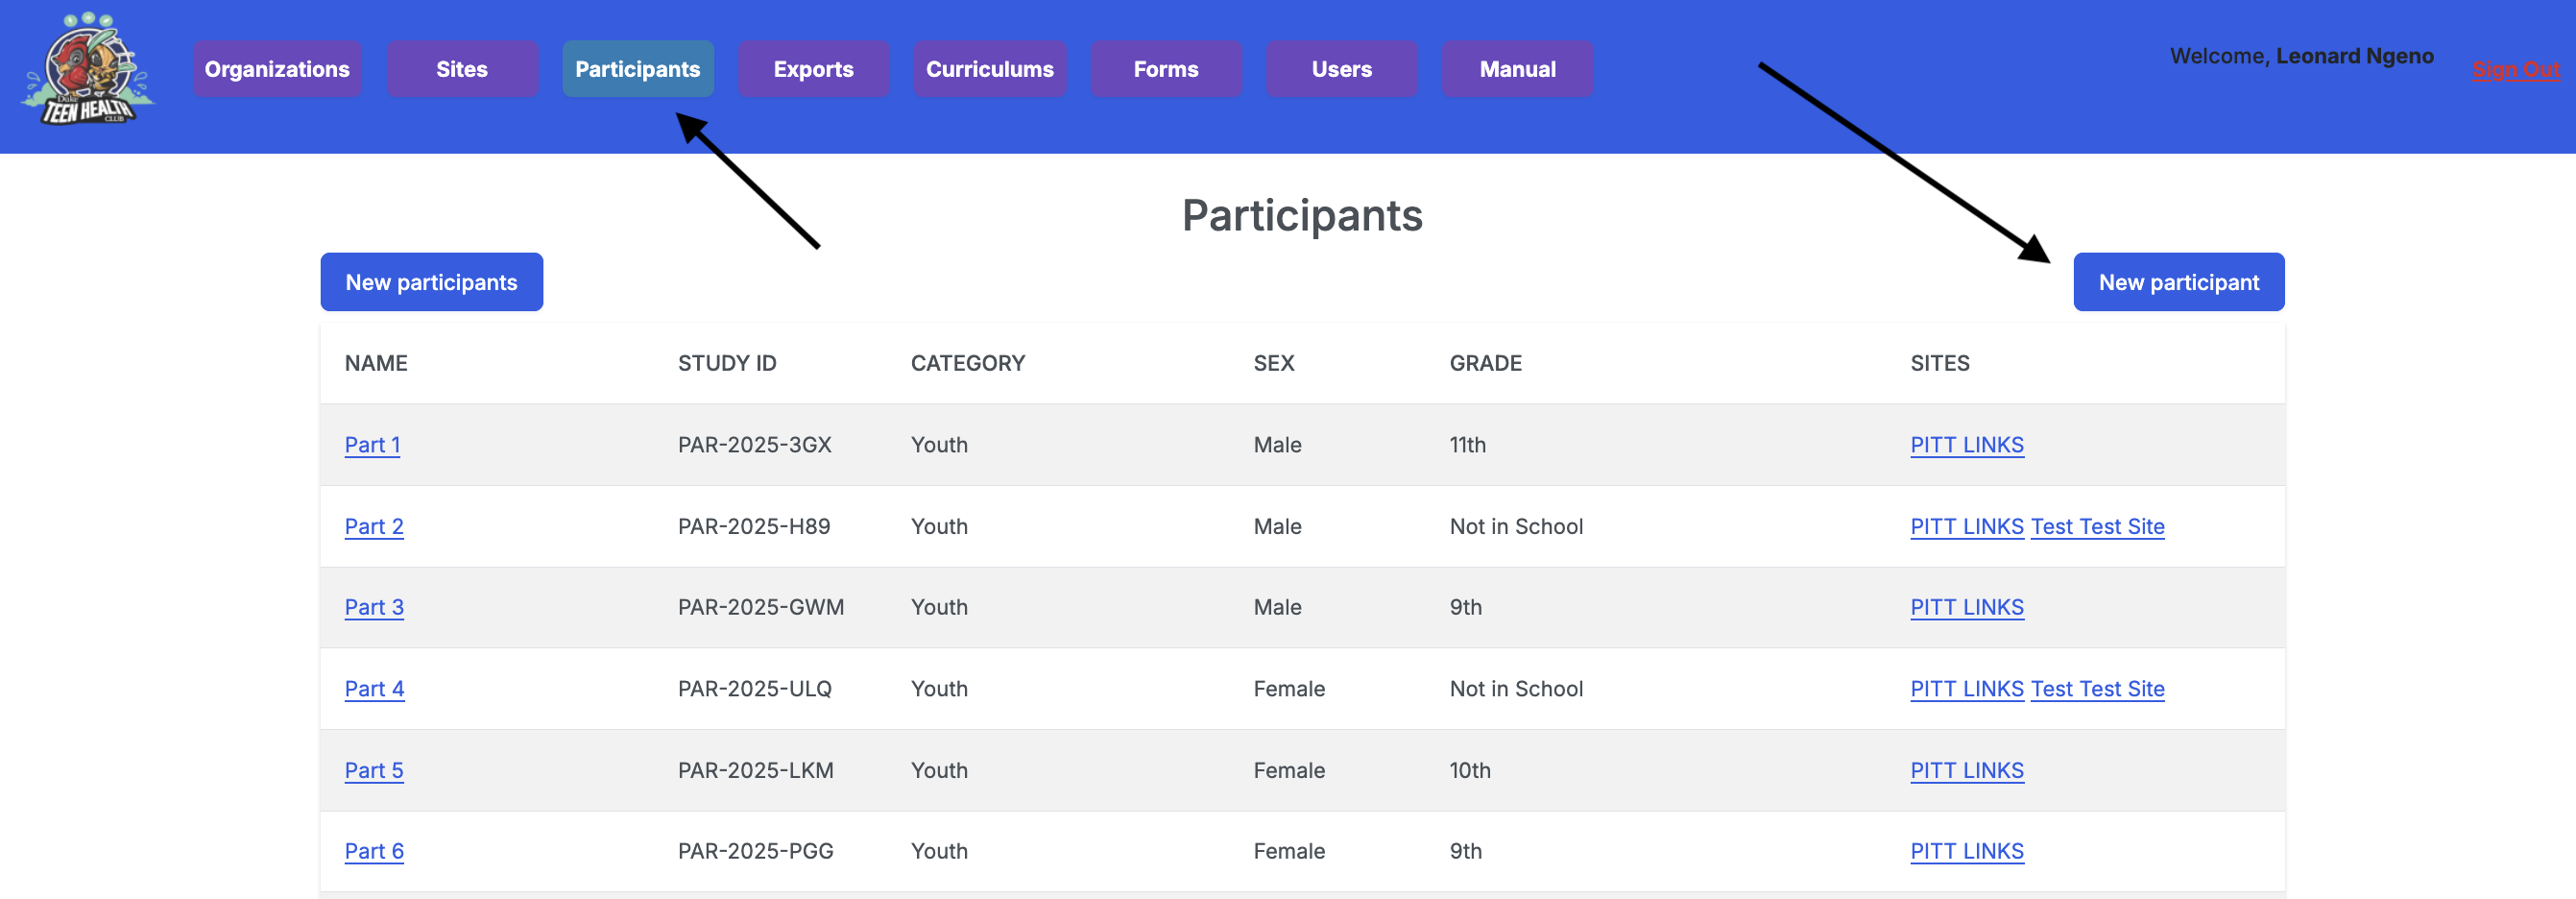
Task: Open participant Part 1
Action: 372,445
